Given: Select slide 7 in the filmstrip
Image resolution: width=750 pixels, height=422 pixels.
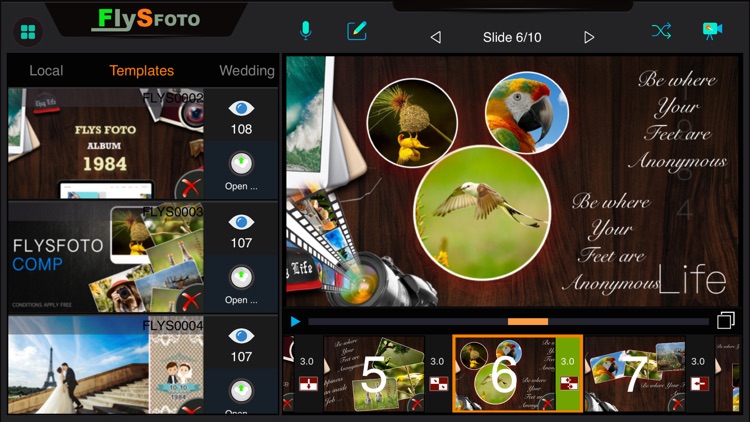Looking at the screenshot, I should pos(635,374).
